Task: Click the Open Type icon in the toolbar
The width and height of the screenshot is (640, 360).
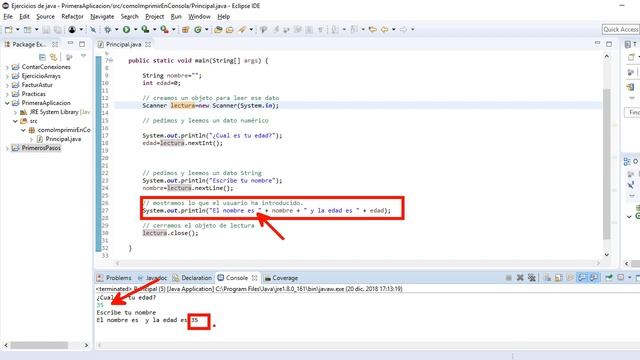Action: click(x=218, y=29)
